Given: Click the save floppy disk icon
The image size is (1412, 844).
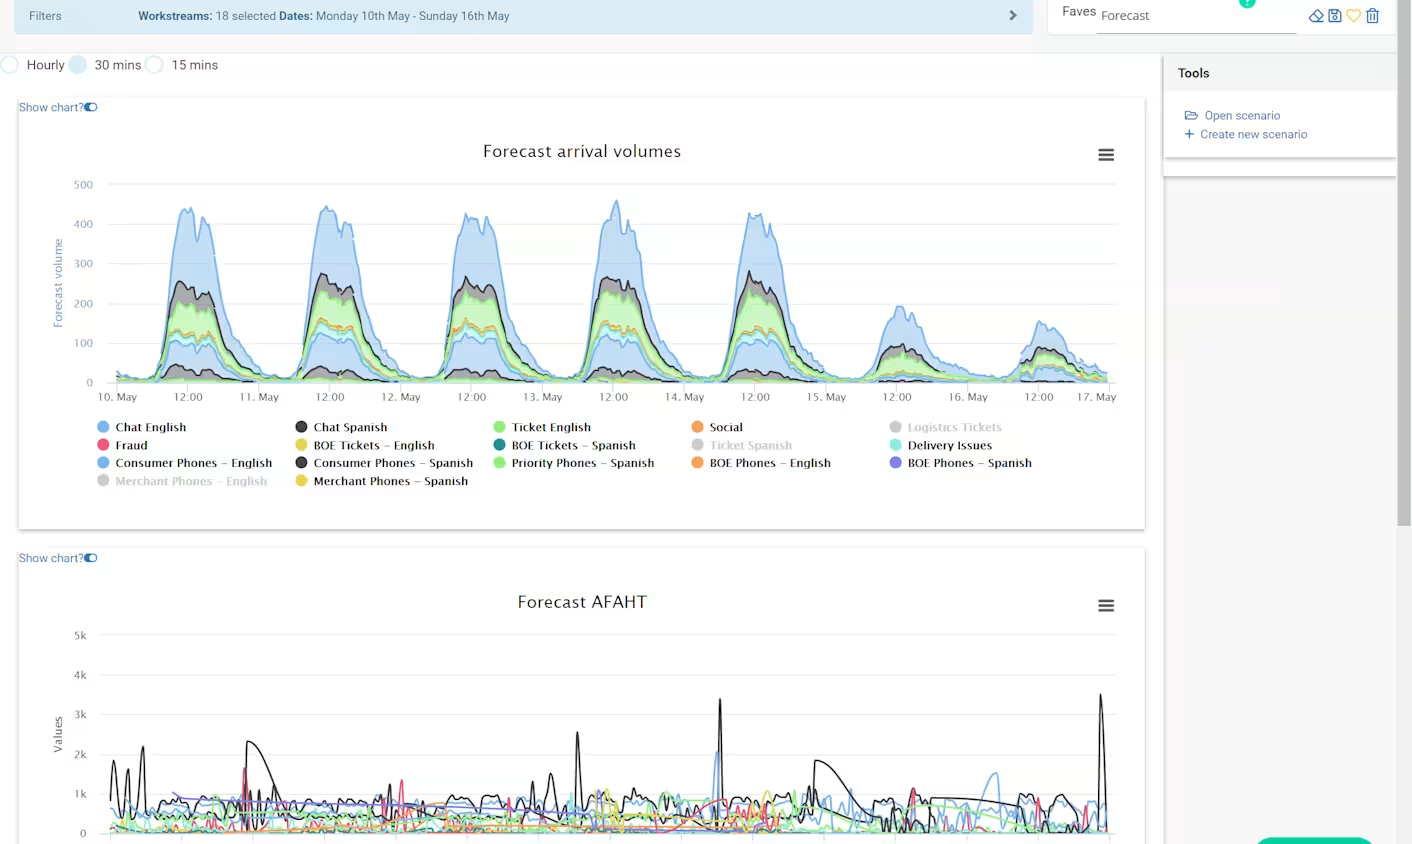Looking at the screenshot, I should click(x=1335, y=16).
